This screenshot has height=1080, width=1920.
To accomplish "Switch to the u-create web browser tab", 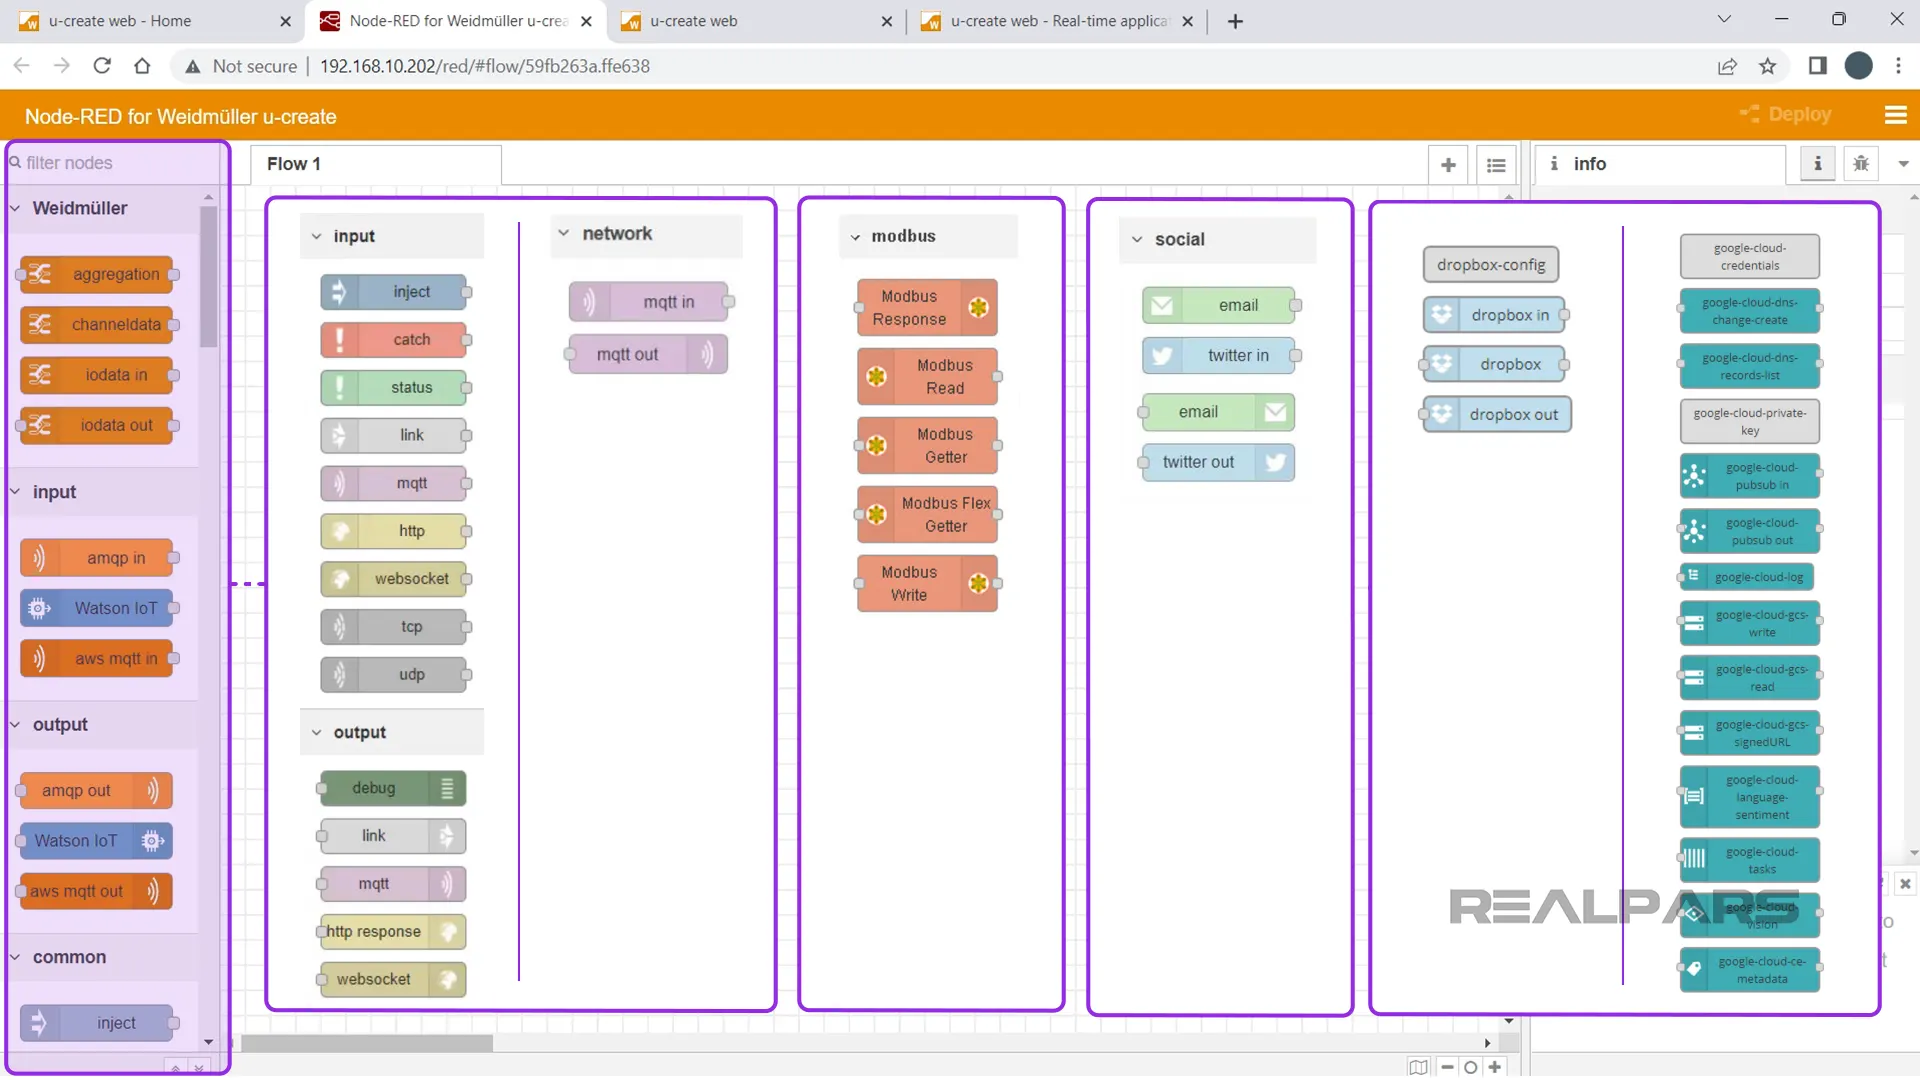I will coord(756,21).
